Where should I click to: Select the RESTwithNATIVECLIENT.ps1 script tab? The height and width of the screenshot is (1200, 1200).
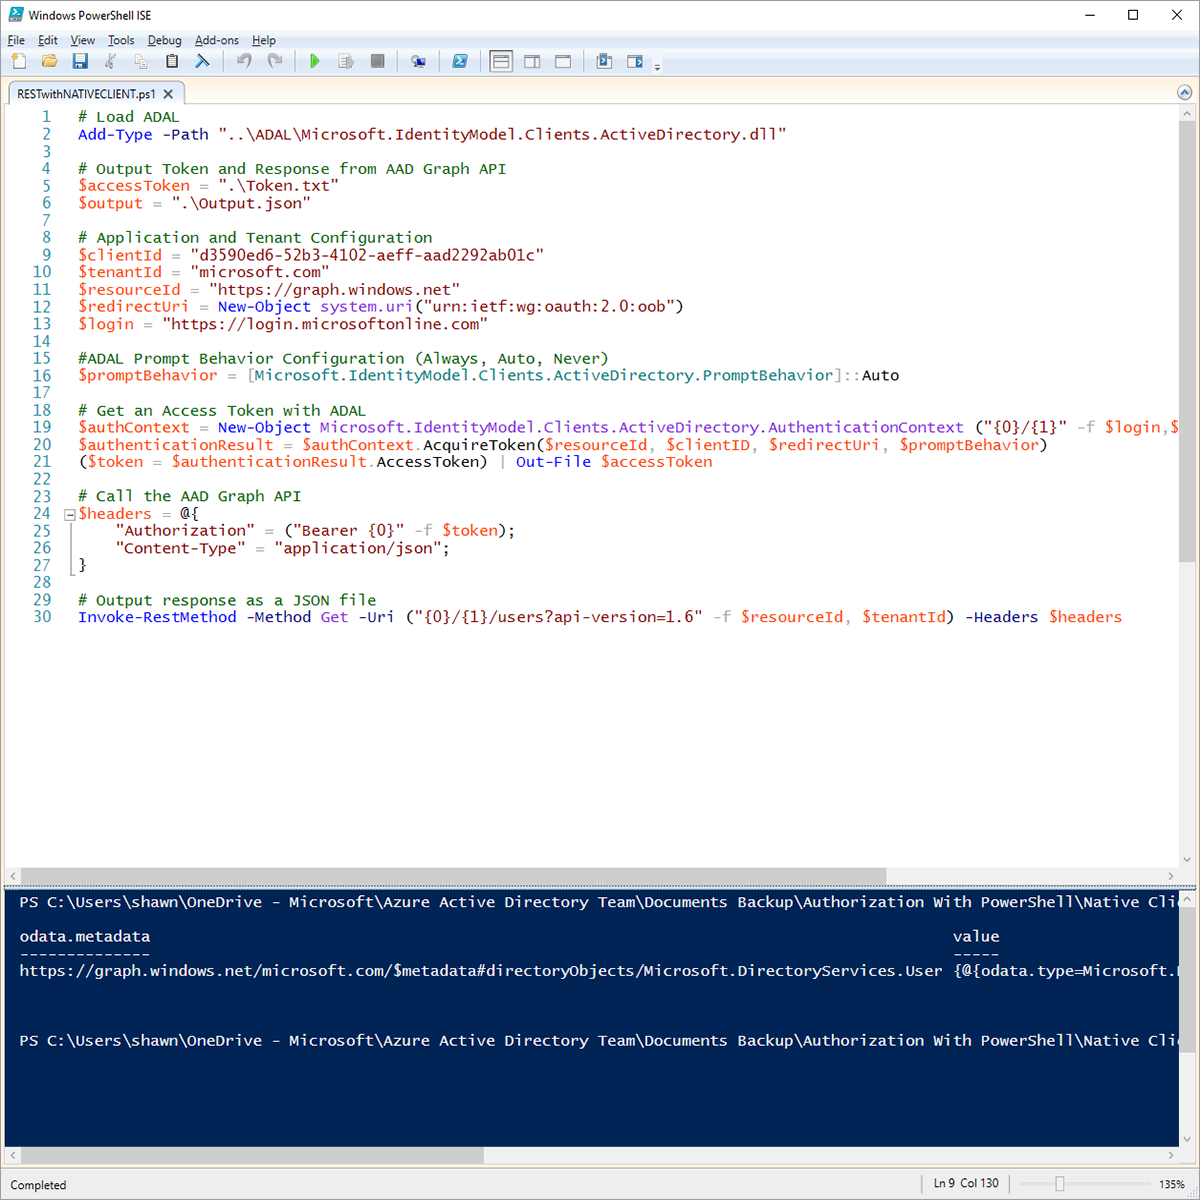(x=87, y=94)
